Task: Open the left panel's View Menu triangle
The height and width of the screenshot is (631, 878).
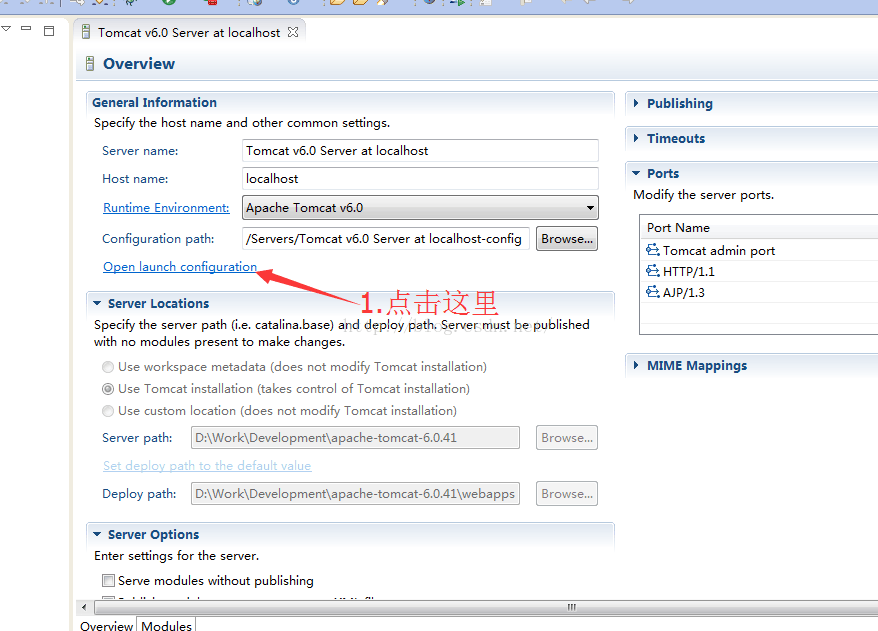Action: pyautogui.click(x=6, y=29)
